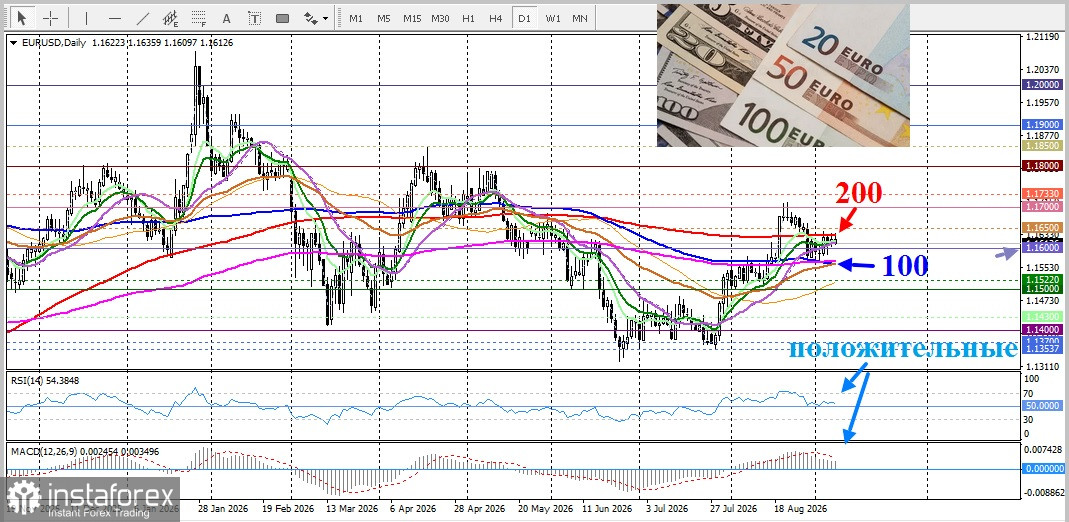The height and width of the screenshot is (522, 1069).
Task: Switch chart to H1 timeframe
Action: pos(468,18)
